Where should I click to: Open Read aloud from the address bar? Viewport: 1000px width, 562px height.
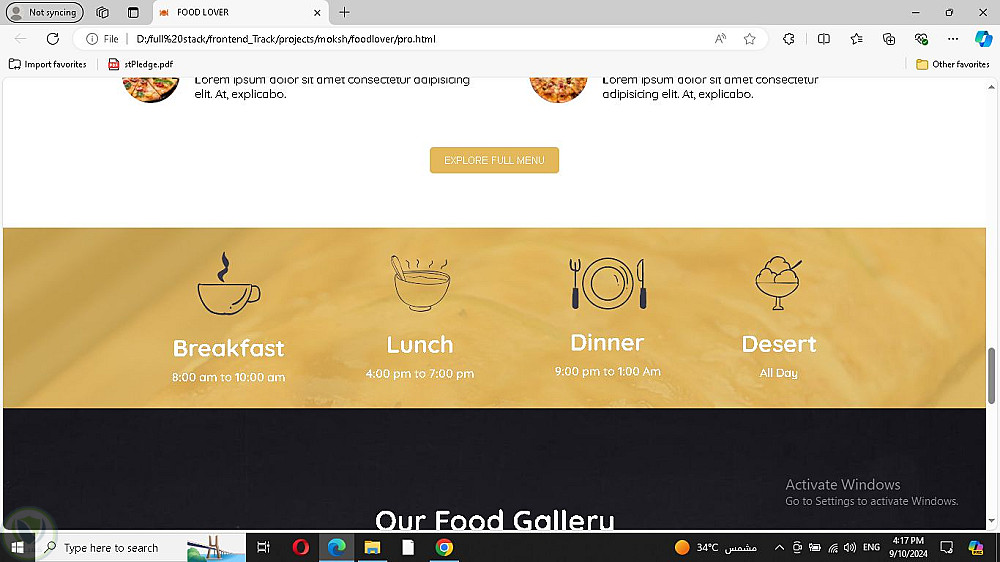[x=720, y=39]
